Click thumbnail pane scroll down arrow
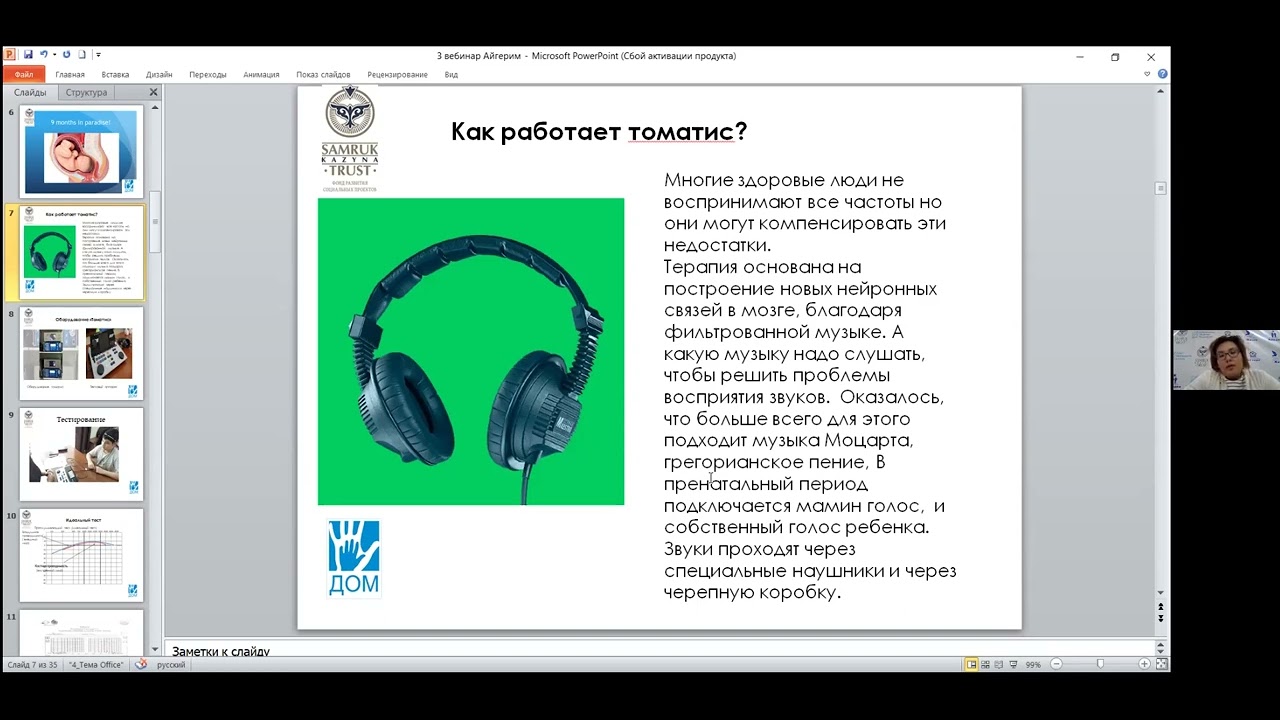This screenshot has height=720, width=1280. [x=155, y=650]
